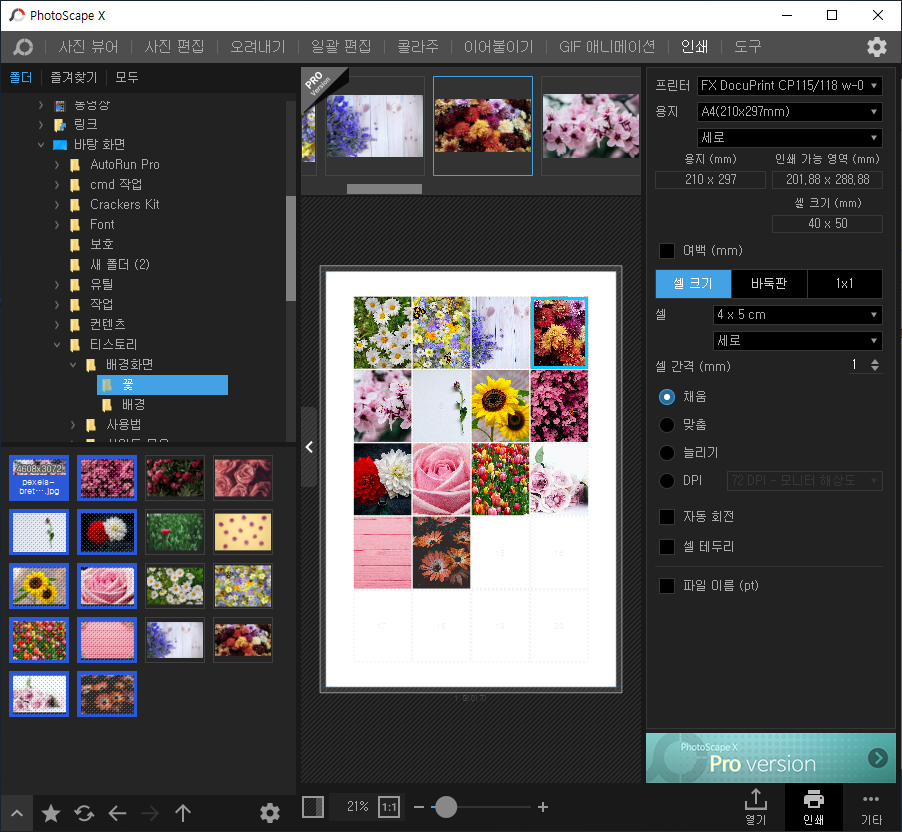Open settings gear in top menu bar

click(x=876, y=47)
